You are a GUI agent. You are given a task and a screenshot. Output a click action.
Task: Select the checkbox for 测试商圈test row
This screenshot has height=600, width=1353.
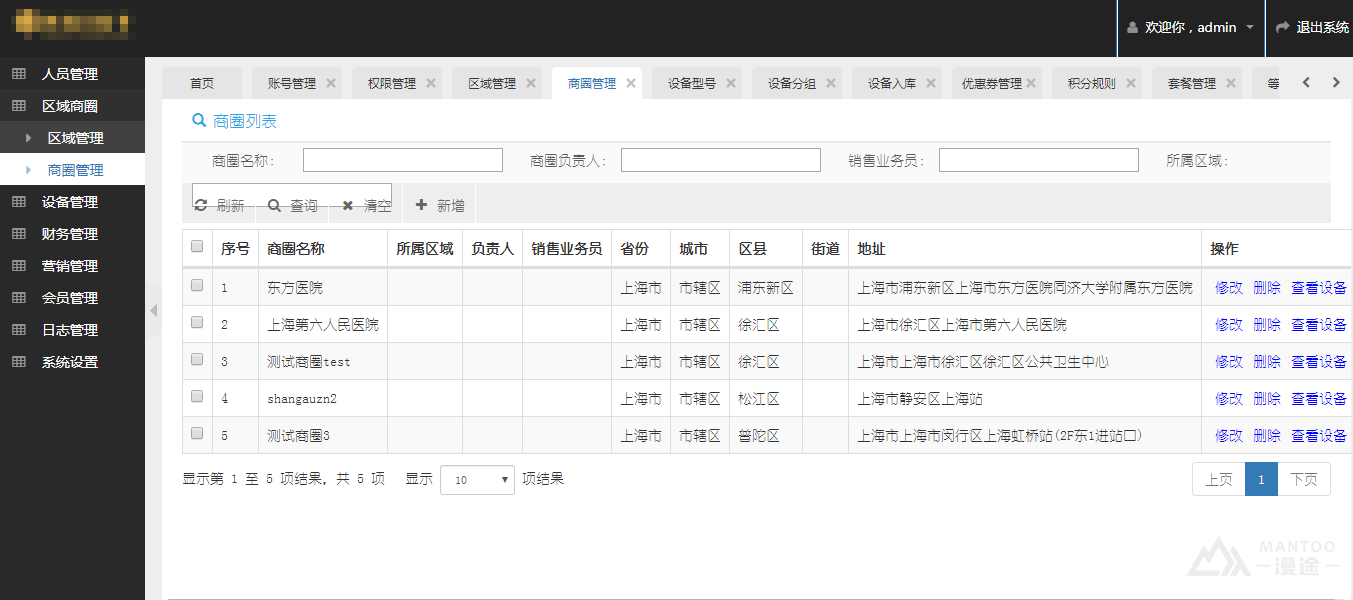pyautogui.click(x=197, y=360)
